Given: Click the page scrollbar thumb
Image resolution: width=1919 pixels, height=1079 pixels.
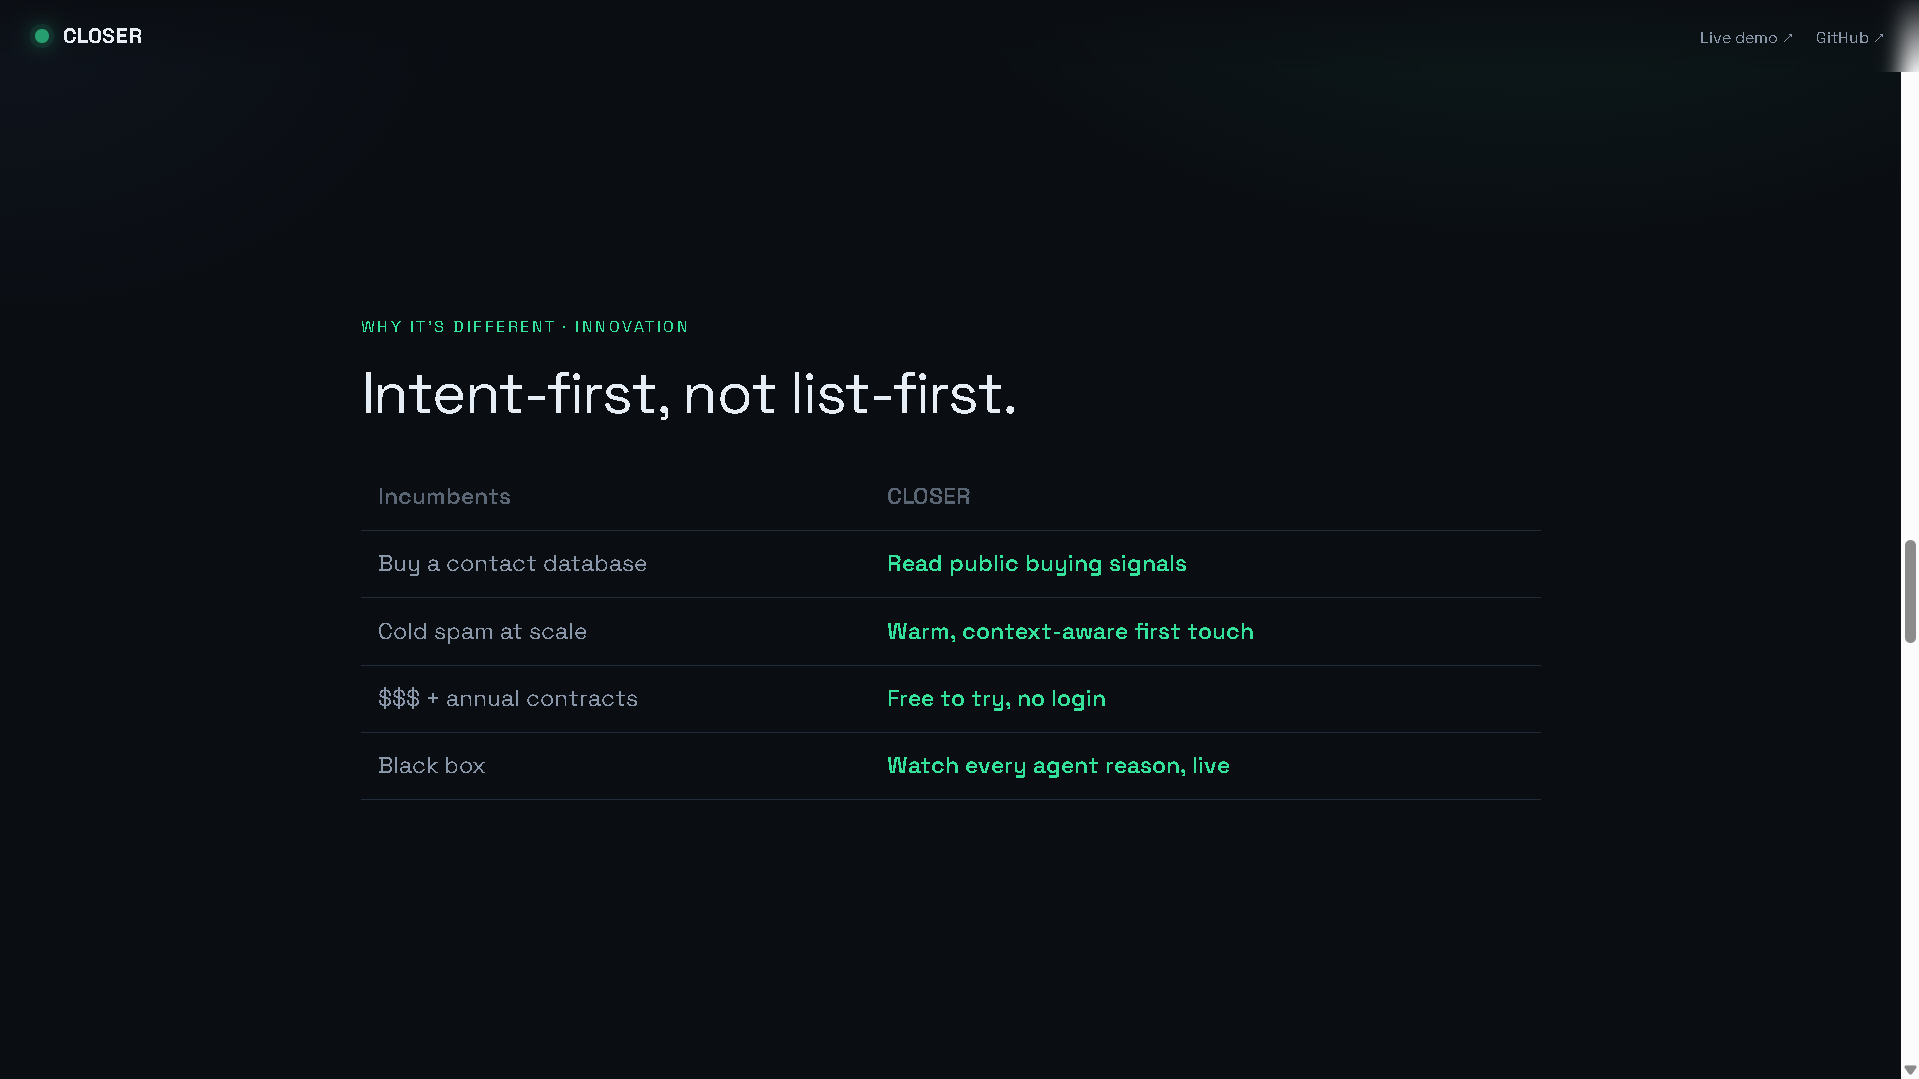Looking at the screenshot, I should point(1910,591).
